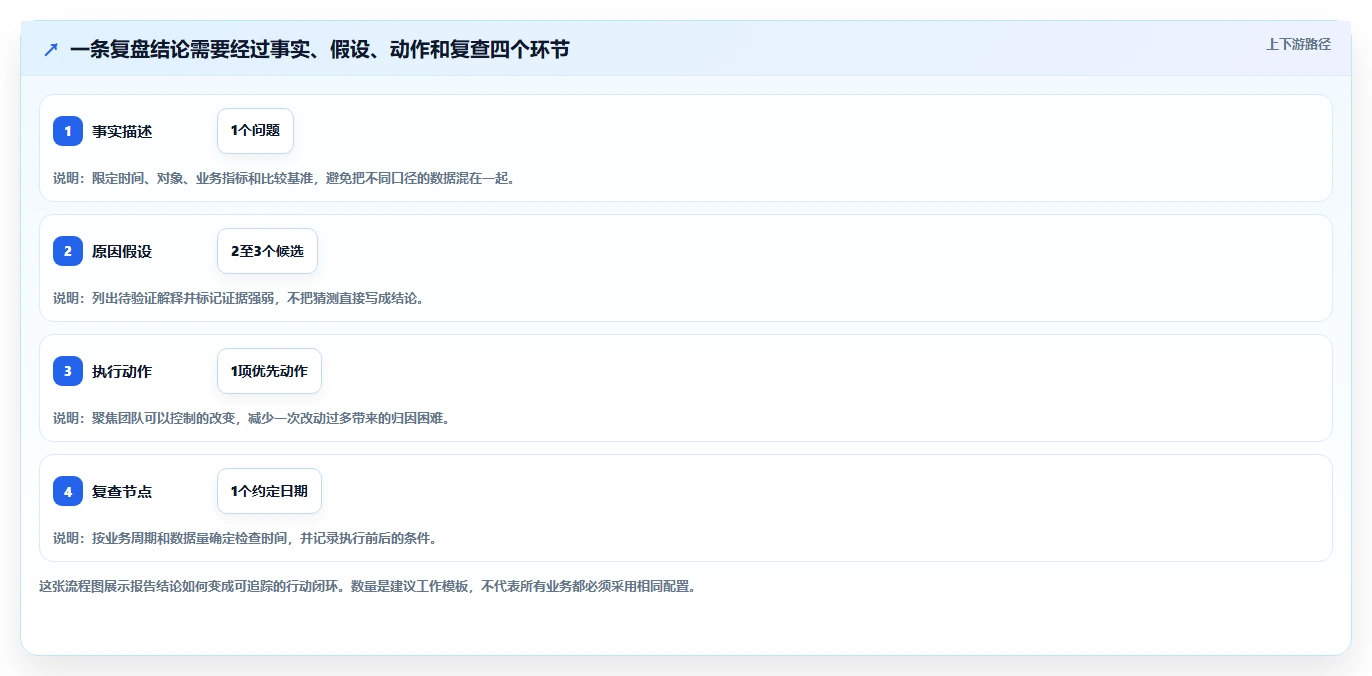Click the arrow icon beside the heading
This screenshot has width=1372, height=676.
[50, 49]
